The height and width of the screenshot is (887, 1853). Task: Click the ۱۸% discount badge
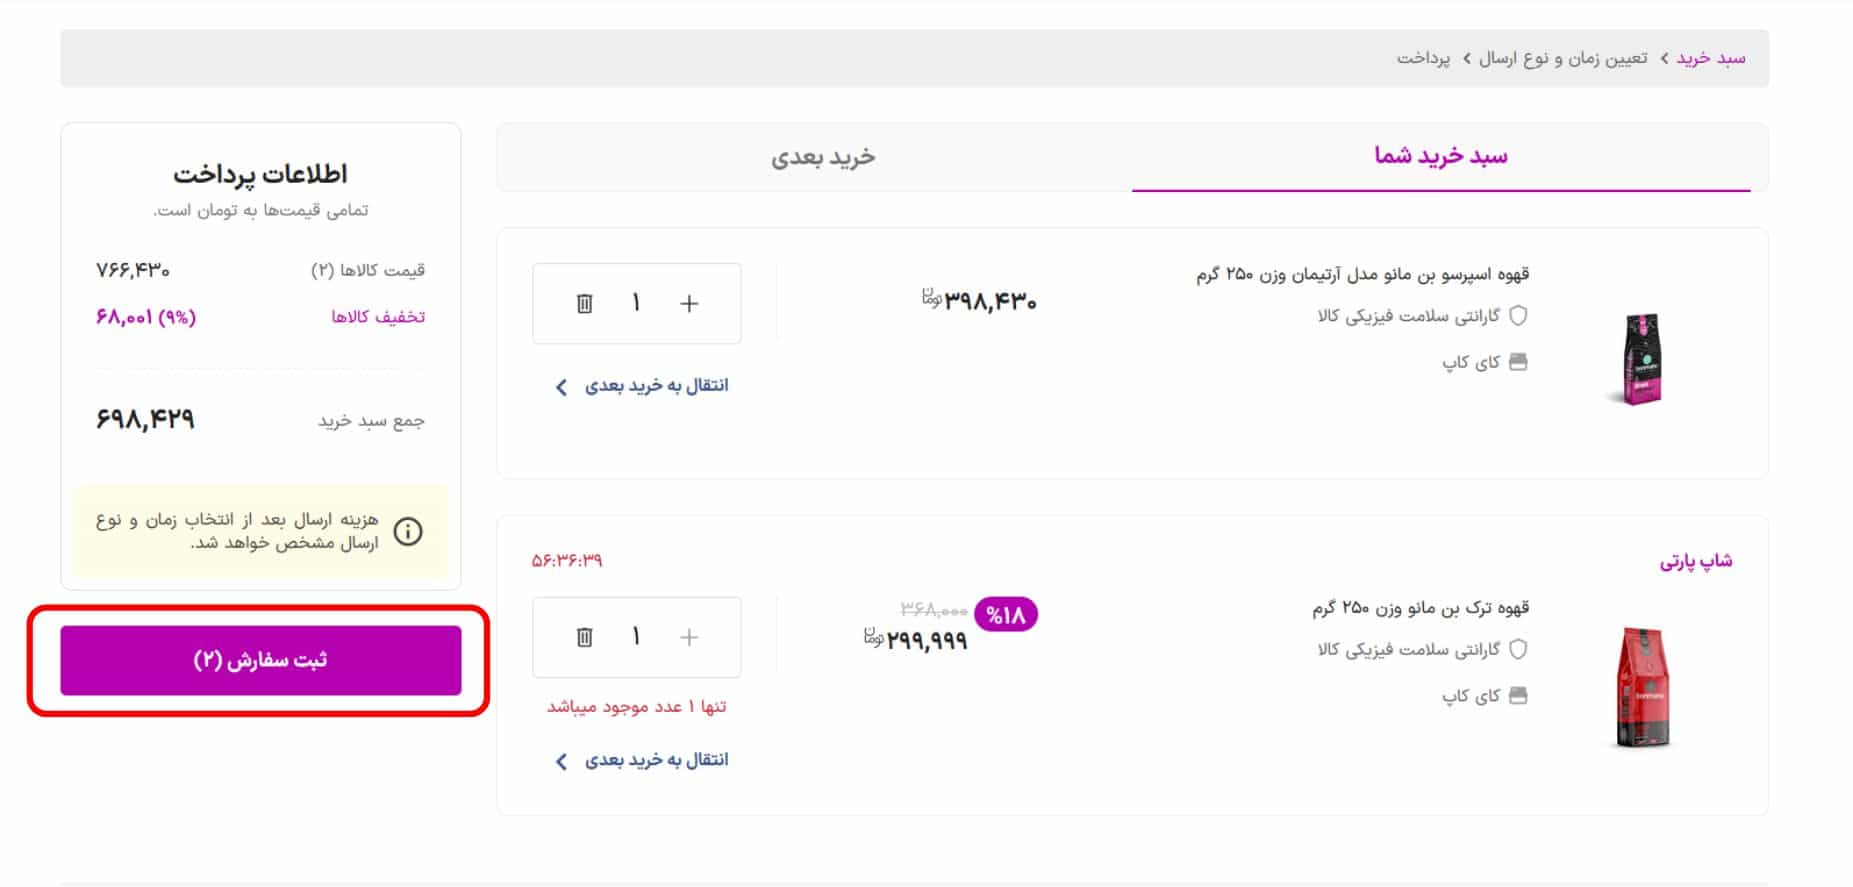click(1004, 616)
